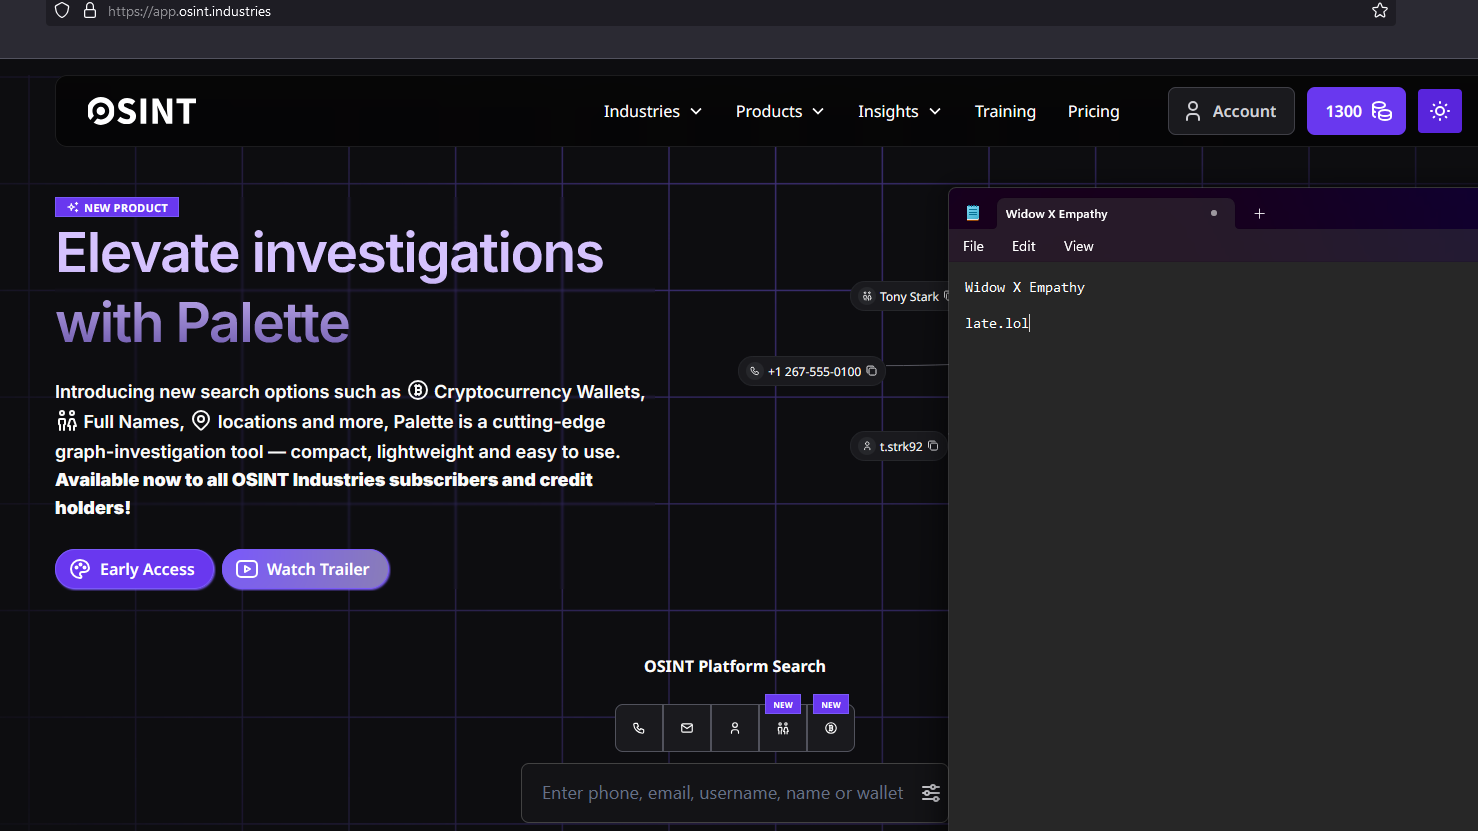Open the Notepad Edit menu
This screenshot has height=831, width=1478.
(x=1023, y=246)
